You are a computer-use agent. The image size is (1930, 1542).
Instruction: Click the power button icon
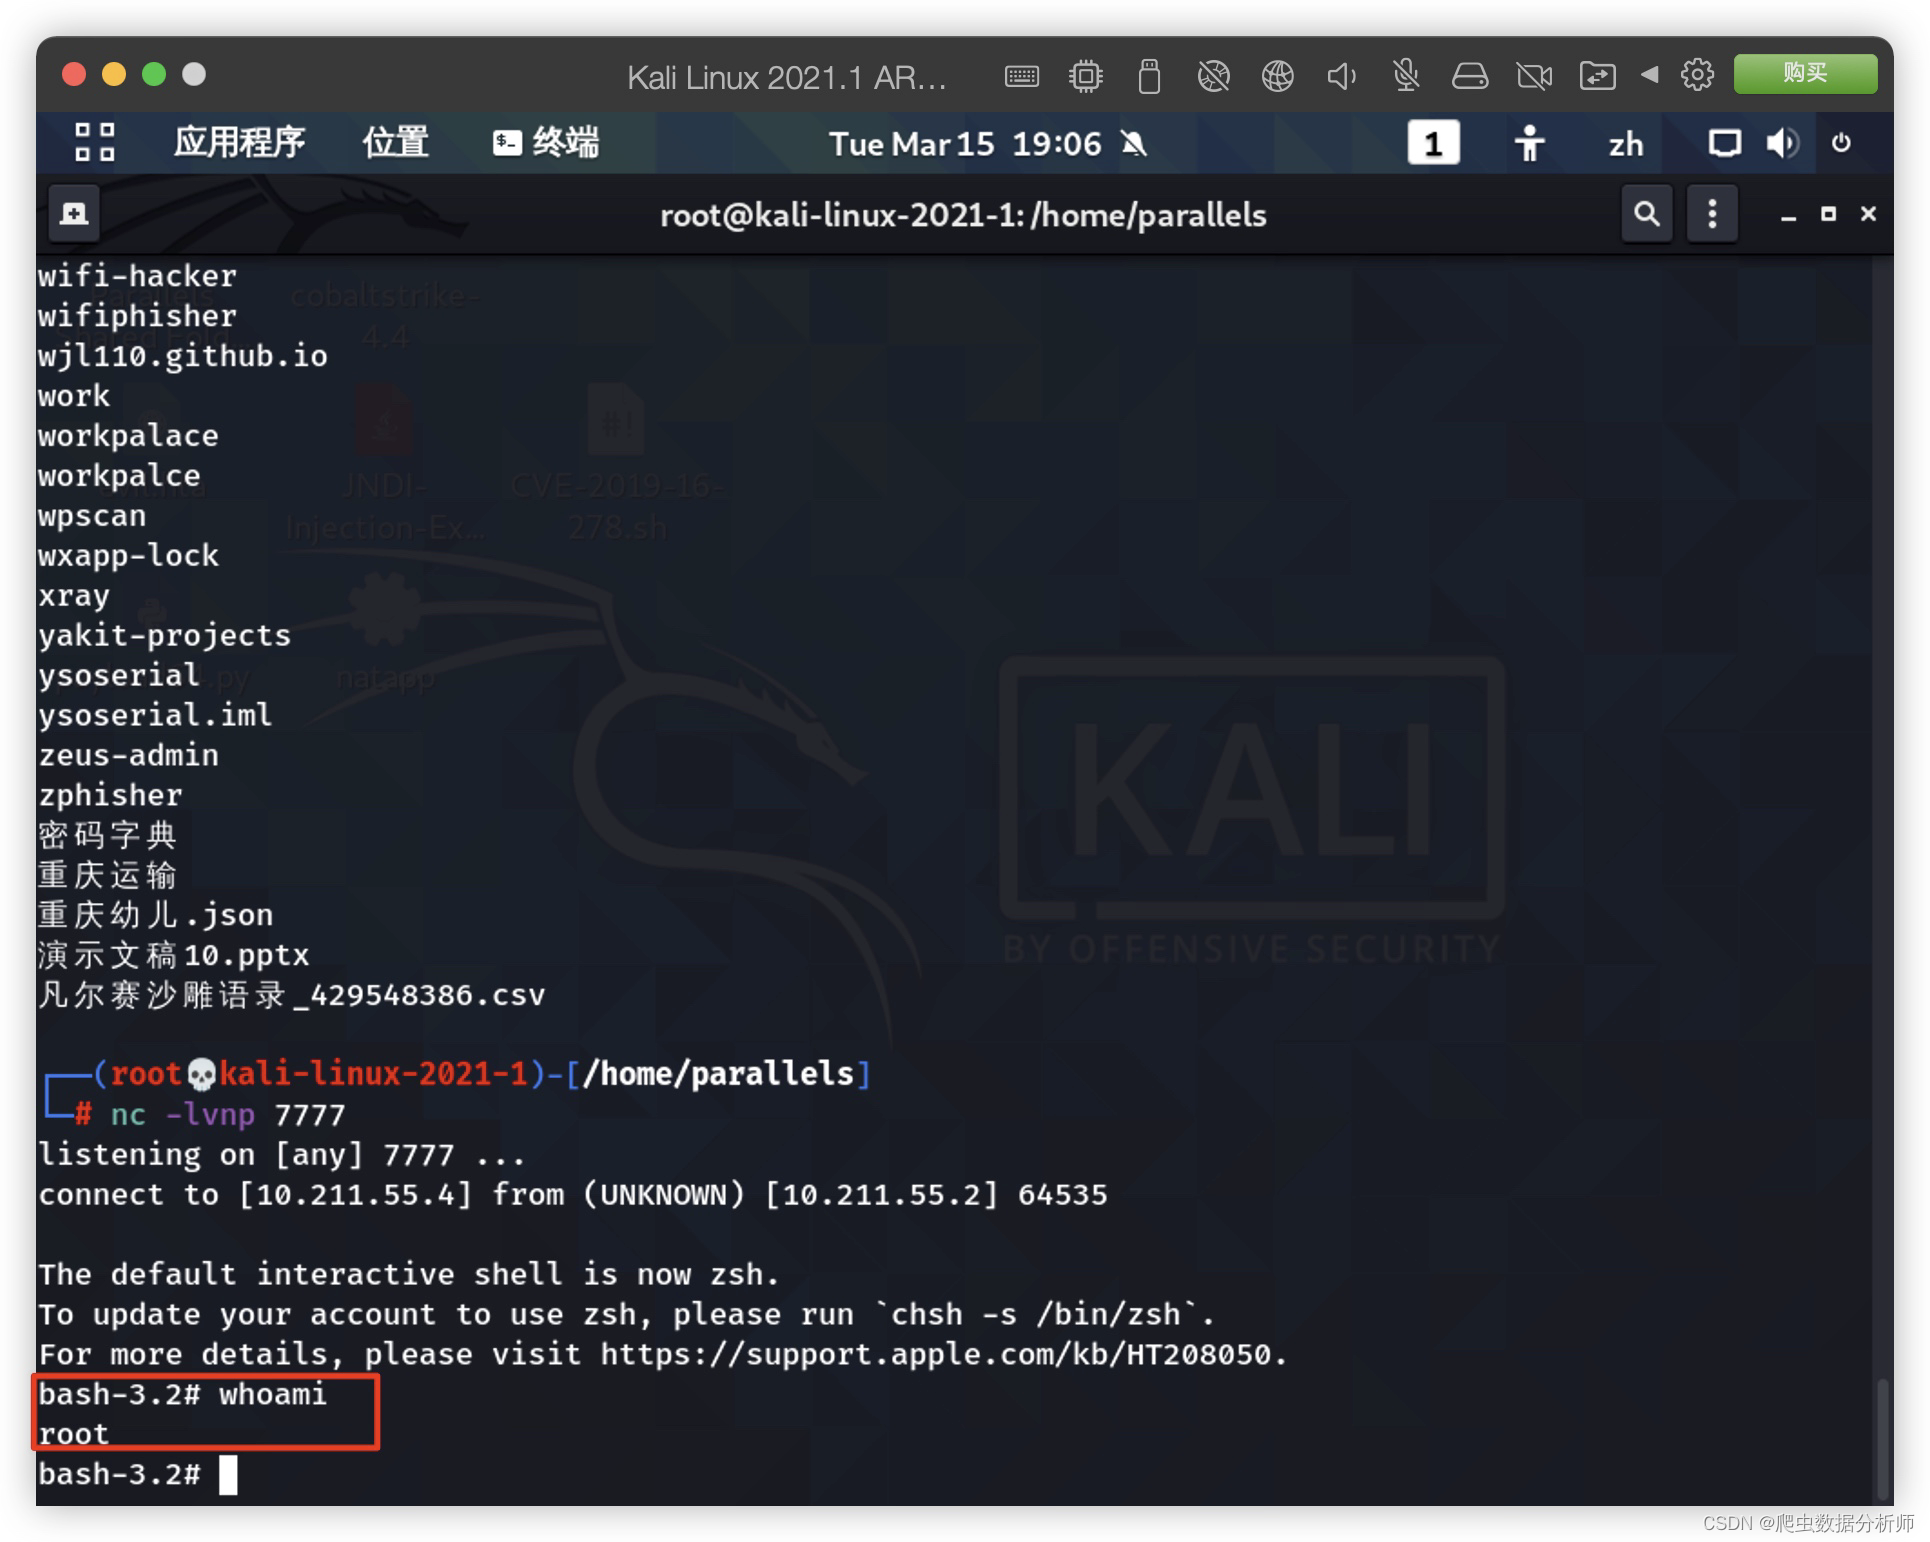(x=1841, y=144)
